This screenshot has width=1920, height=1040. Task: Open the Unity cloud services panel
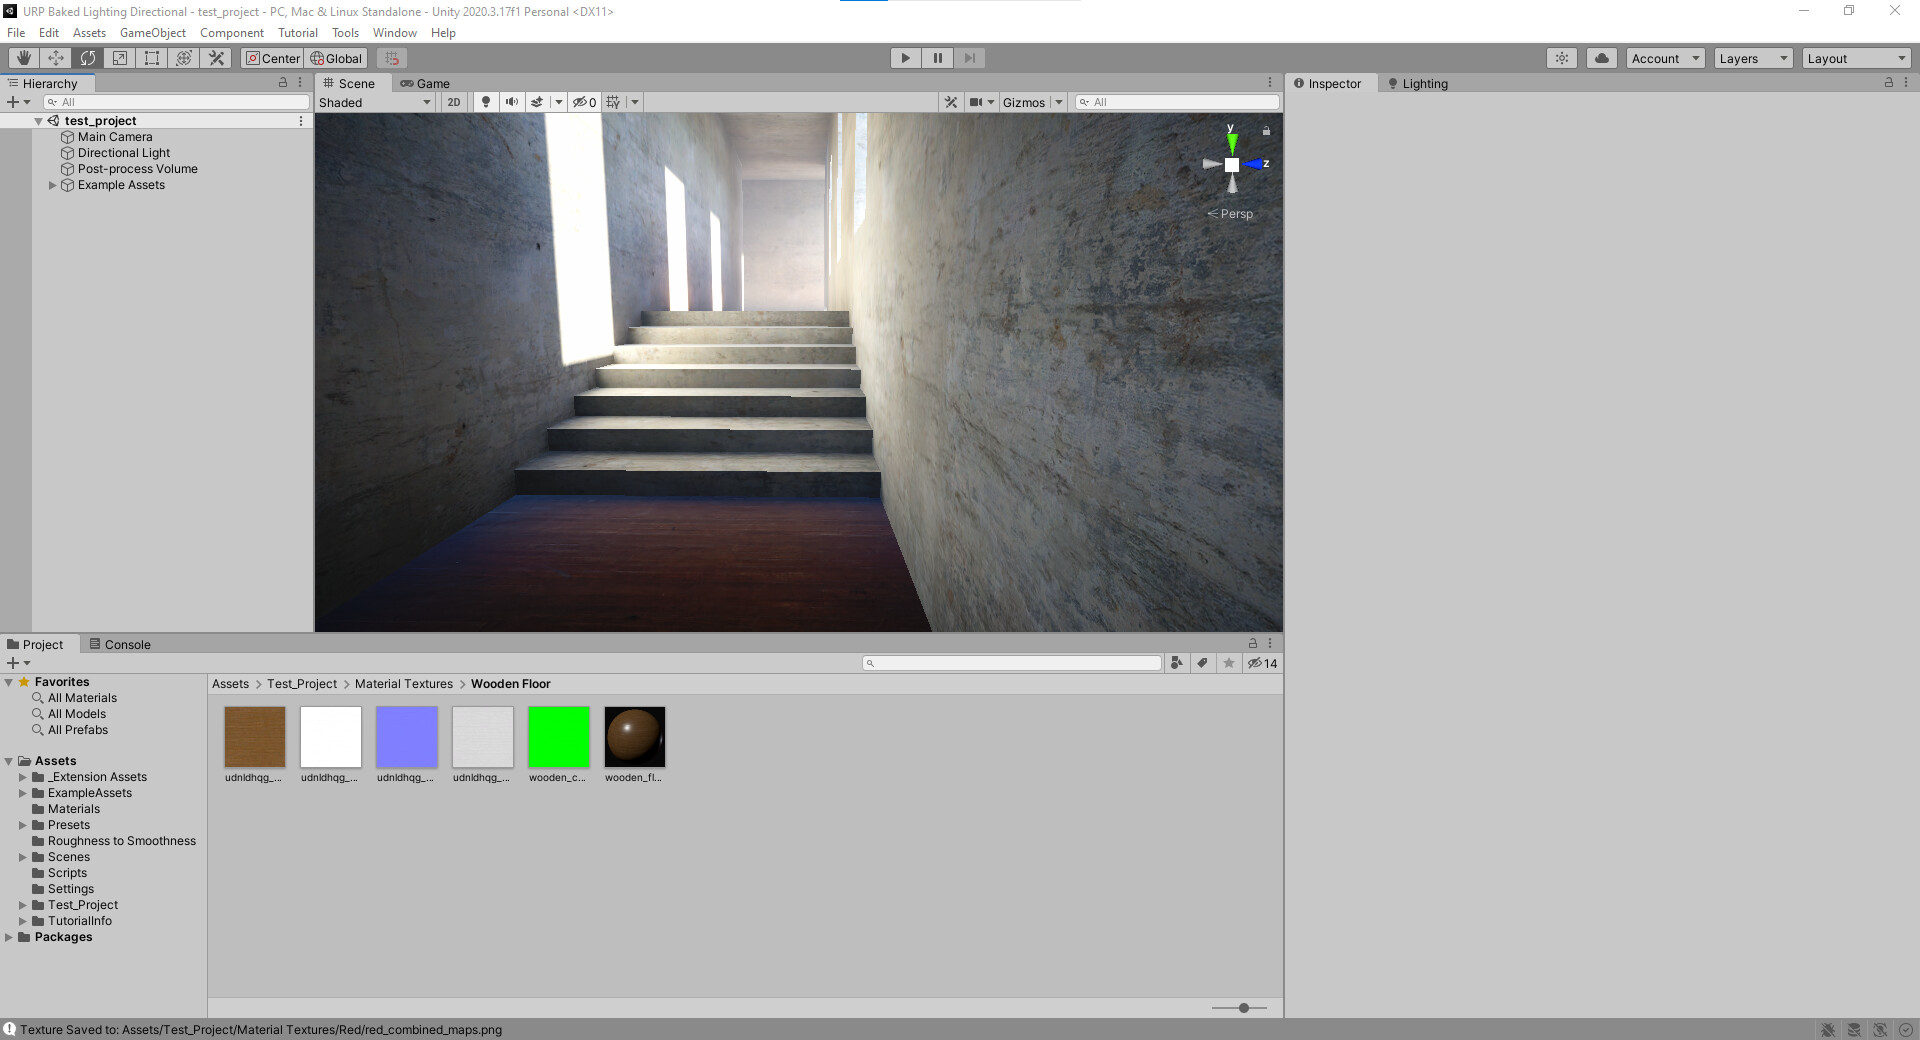coord(1601,58)
